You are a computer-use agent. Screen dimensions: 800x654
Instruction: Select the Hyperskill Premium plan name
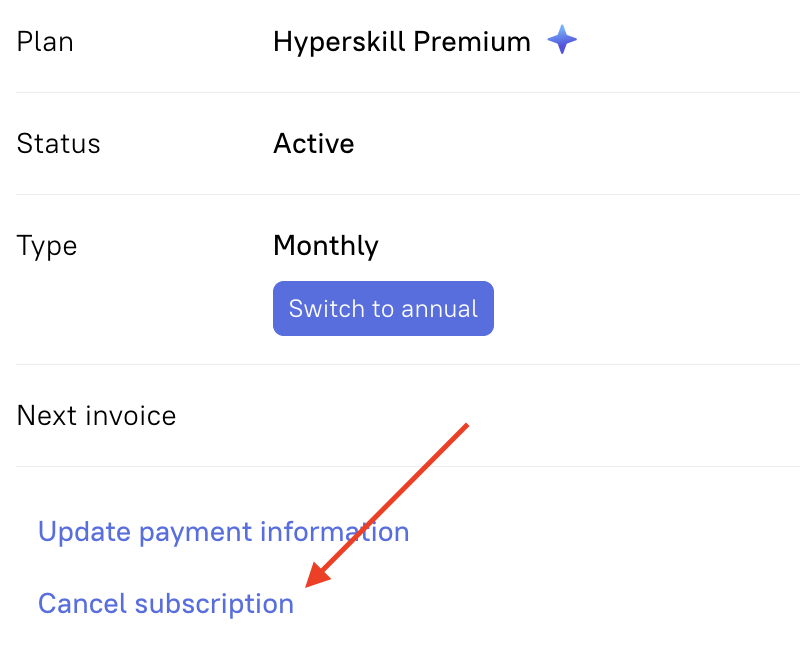402,42
